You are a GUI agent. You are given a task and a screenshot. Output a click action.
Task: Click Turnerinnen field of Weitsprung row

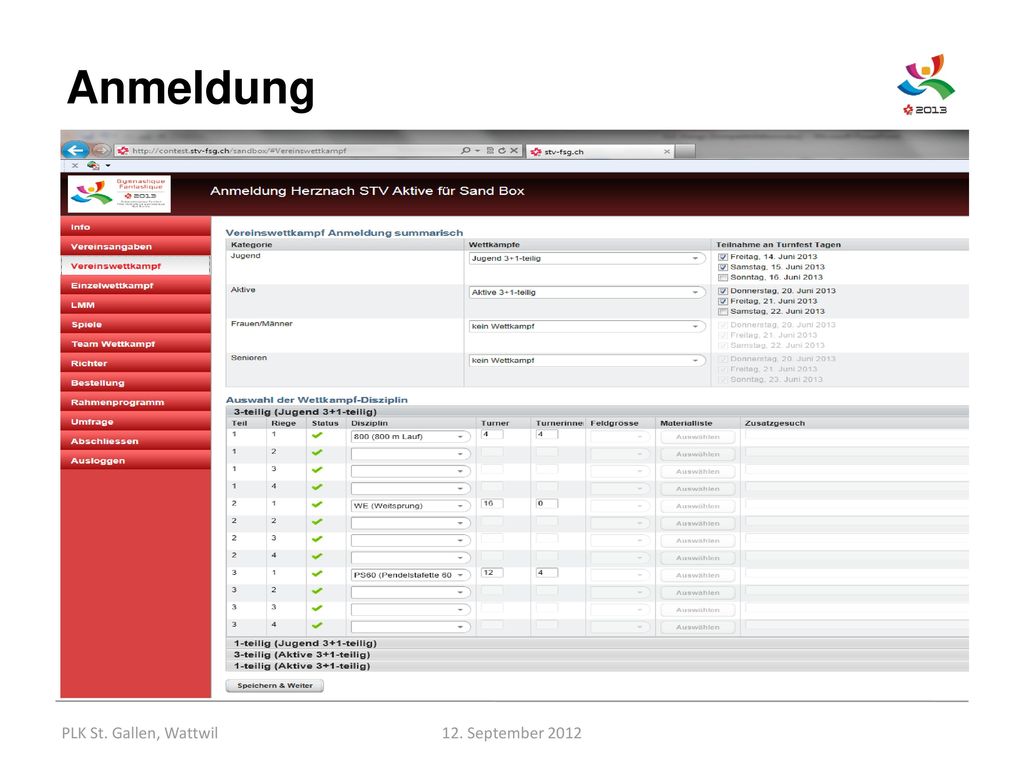click(x=547, y=504)
